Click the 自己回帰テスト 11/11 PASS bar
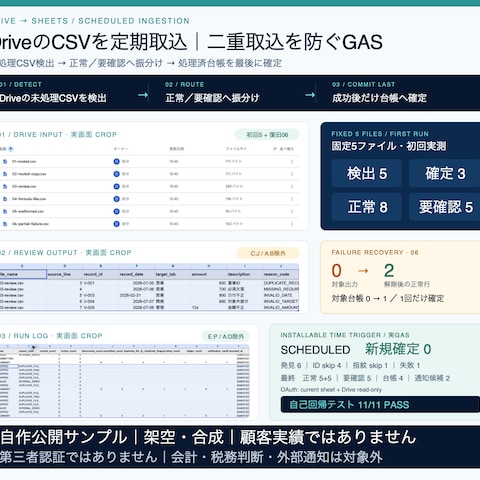The image size is (480, 480). [380, 405]
